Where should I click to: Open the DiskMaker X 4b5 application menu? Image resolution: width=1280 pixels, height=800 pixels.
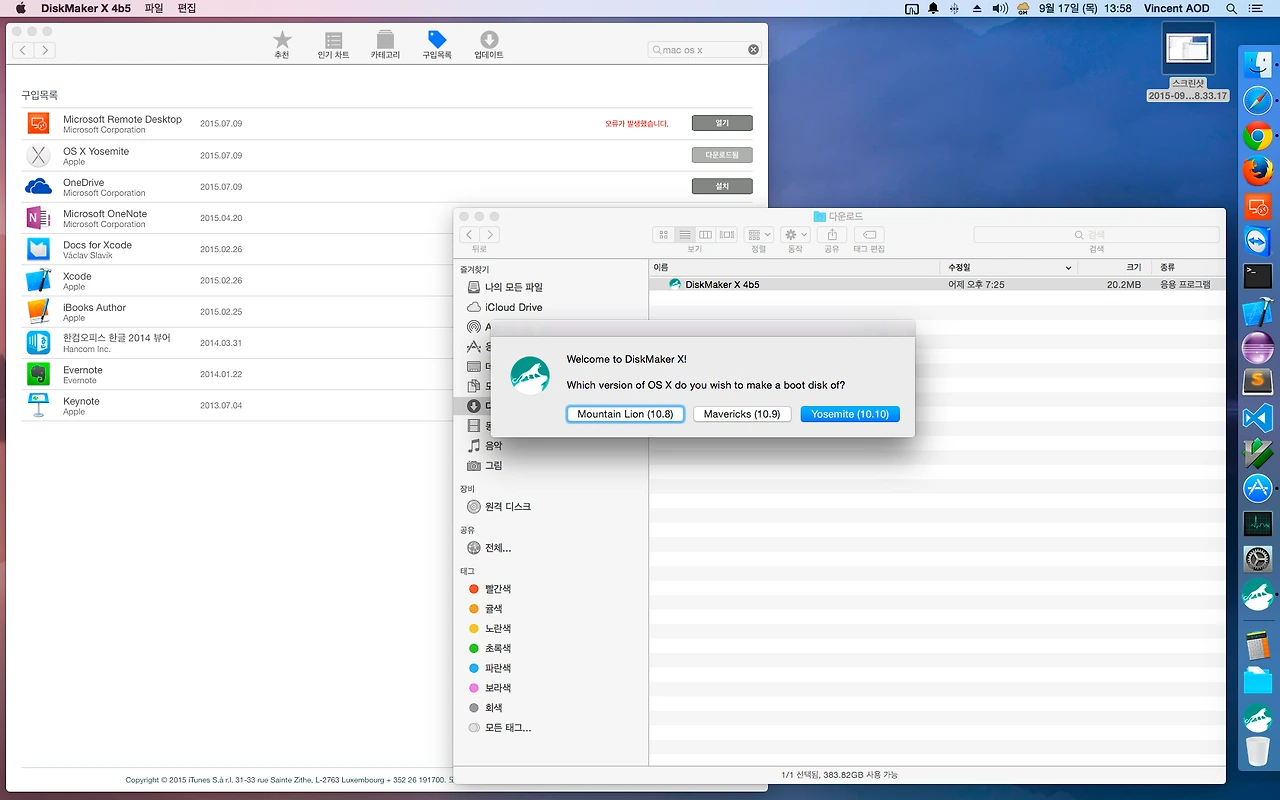[x=87, y=8]
